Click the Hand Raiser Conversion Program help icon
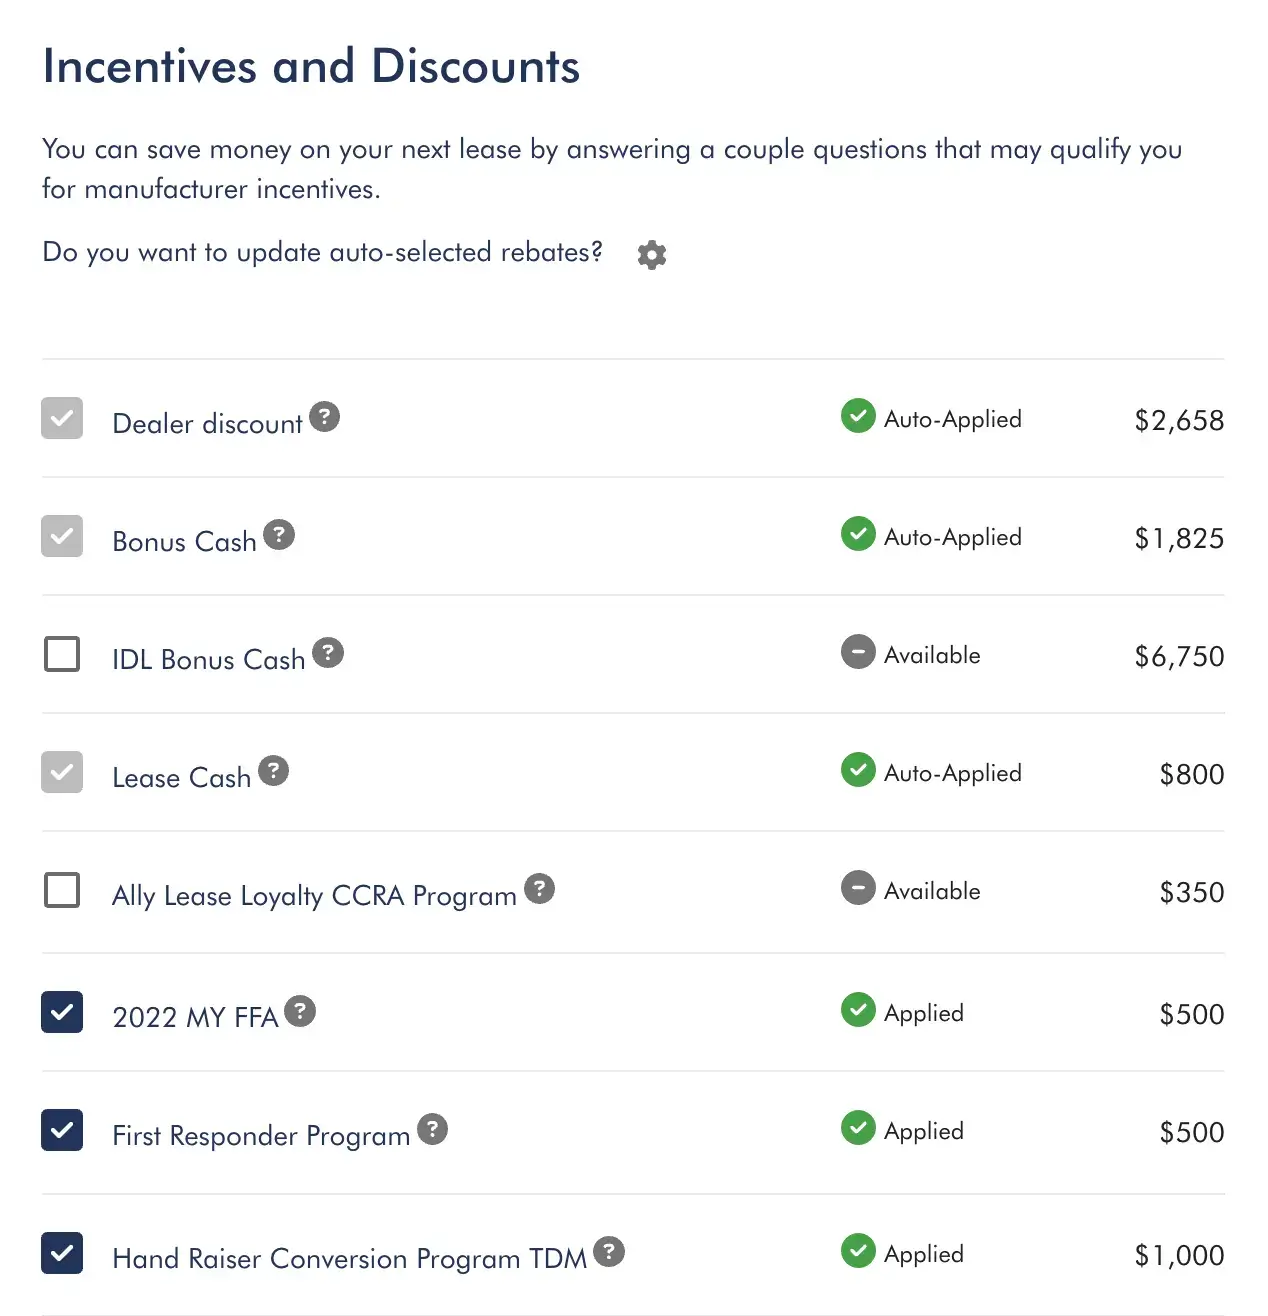This screenshot has width=1268, height=1316. [609, 1251]
